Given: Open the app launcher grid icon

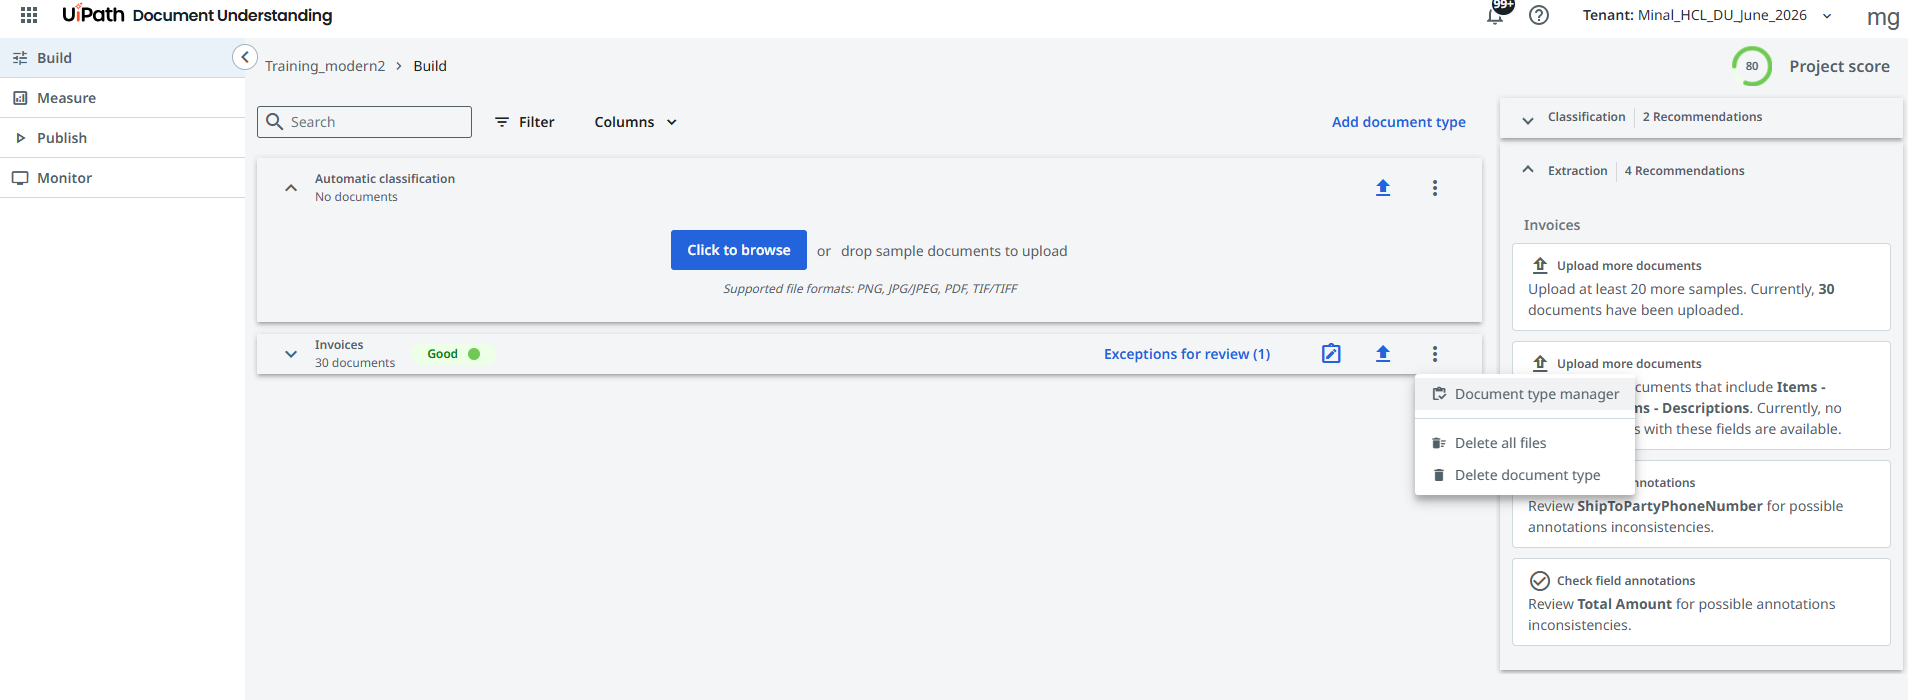Looking at the screenshot, I should pyautogui.click(x=29, y=15).
